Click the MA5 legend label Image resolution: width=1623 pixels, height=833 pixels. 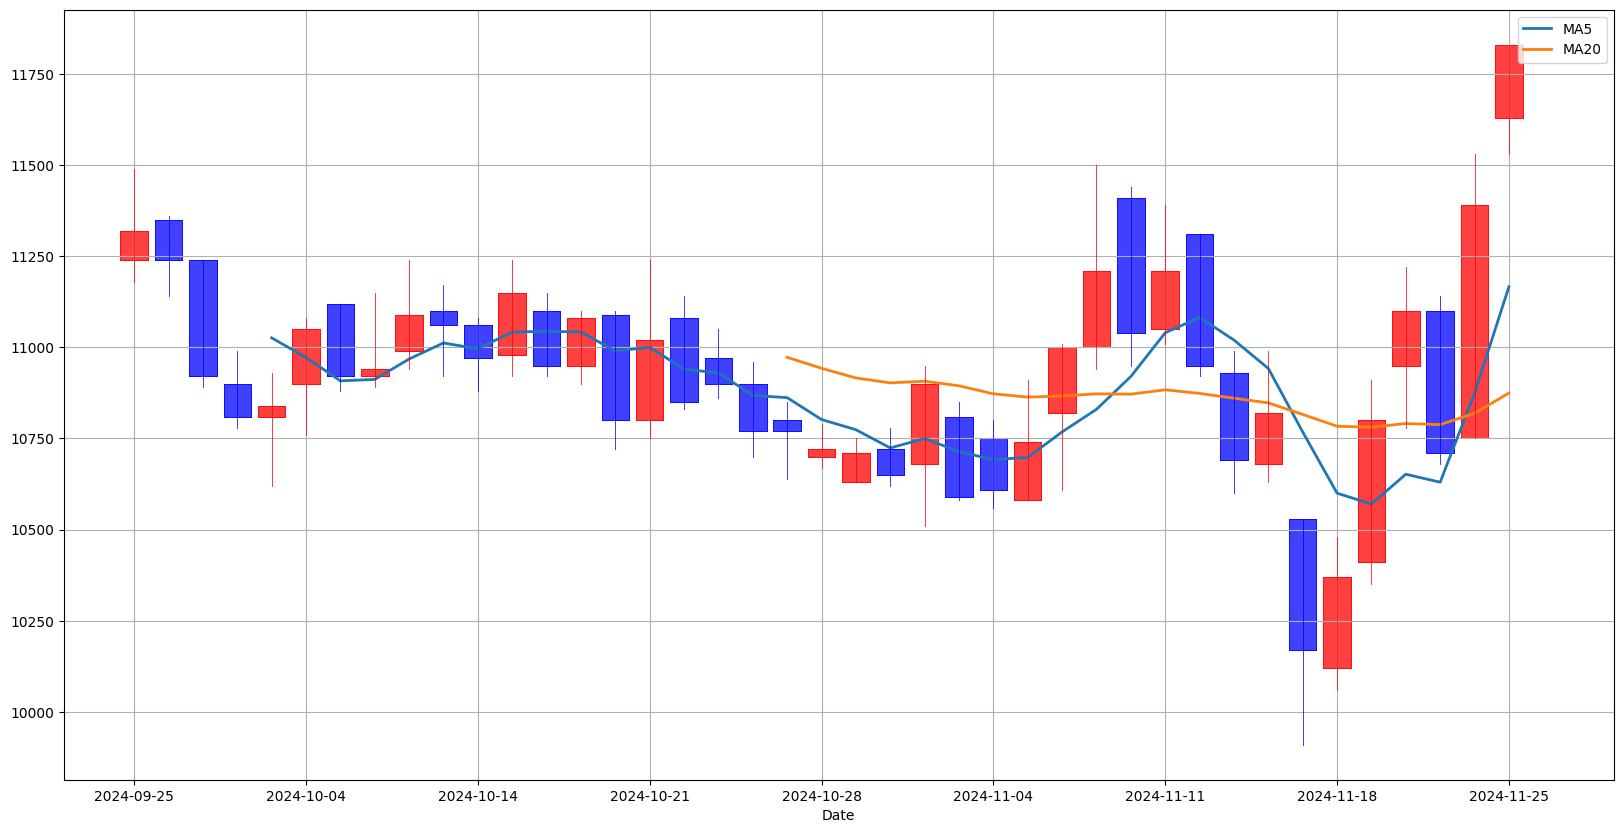tap(1577, 30)
